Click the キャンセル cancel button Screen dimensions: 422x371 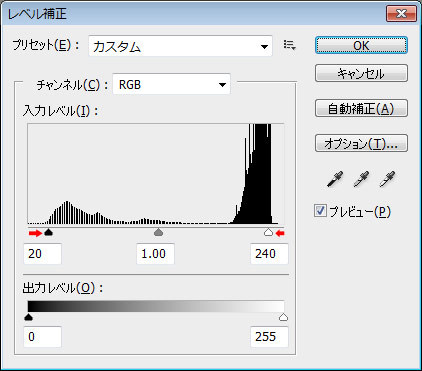[x=361, y=73]
